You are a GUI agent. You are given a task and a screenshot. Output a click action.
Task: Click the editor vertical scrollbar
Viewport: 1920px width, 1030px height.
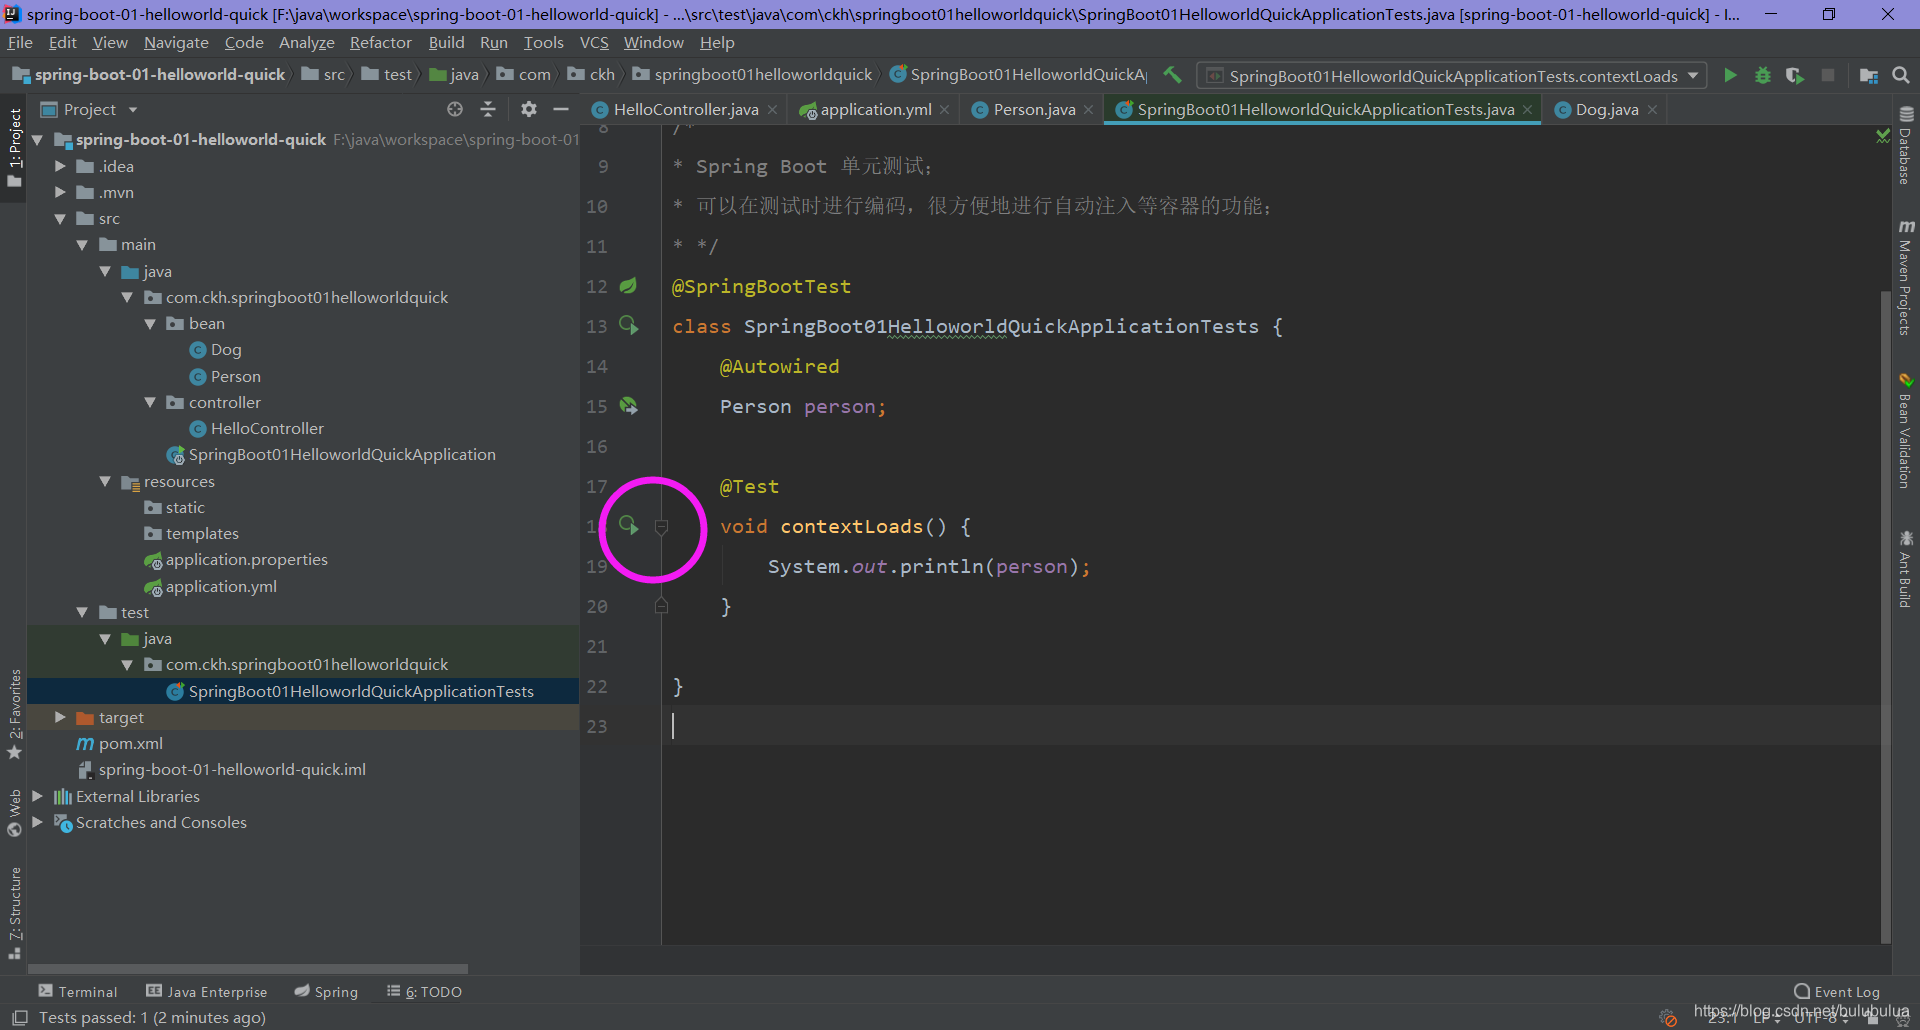click(1885, 615)
